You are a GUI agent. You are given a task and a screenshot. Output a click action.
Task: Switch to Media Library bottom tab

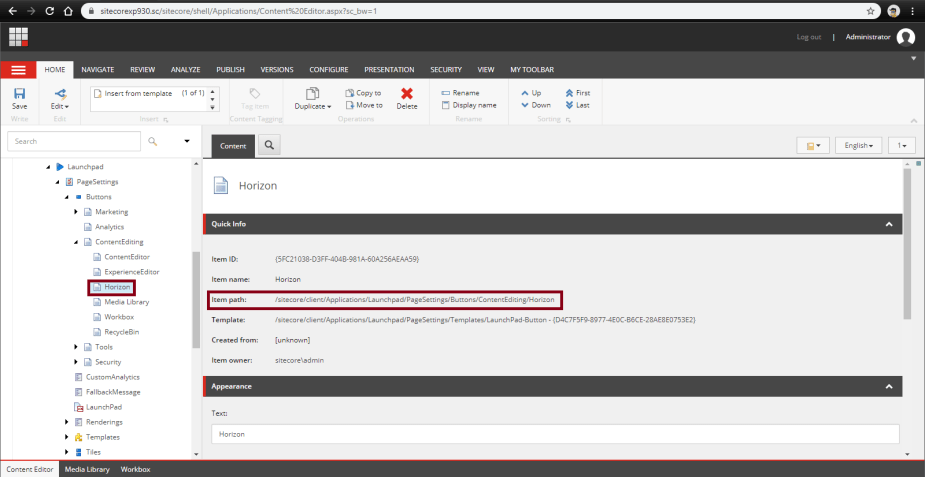(x=87, y=470)
